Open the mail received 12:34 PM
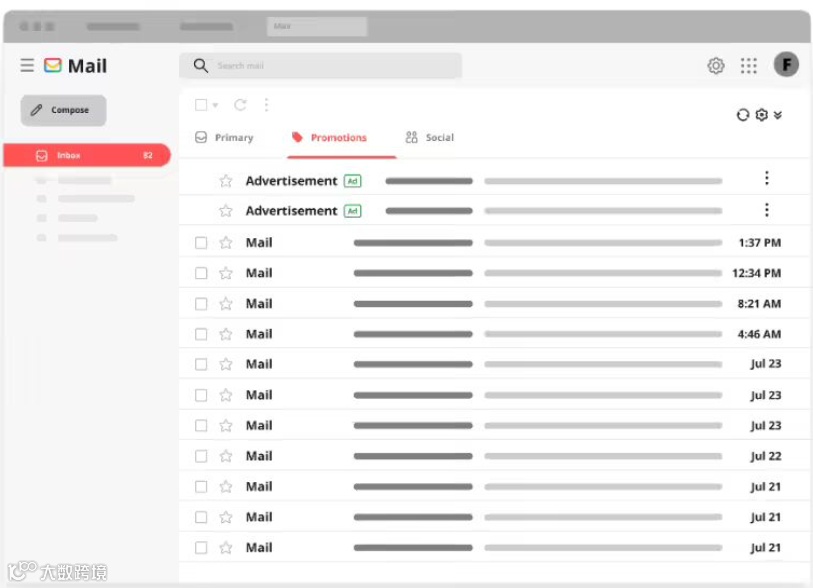 point(495,273)
